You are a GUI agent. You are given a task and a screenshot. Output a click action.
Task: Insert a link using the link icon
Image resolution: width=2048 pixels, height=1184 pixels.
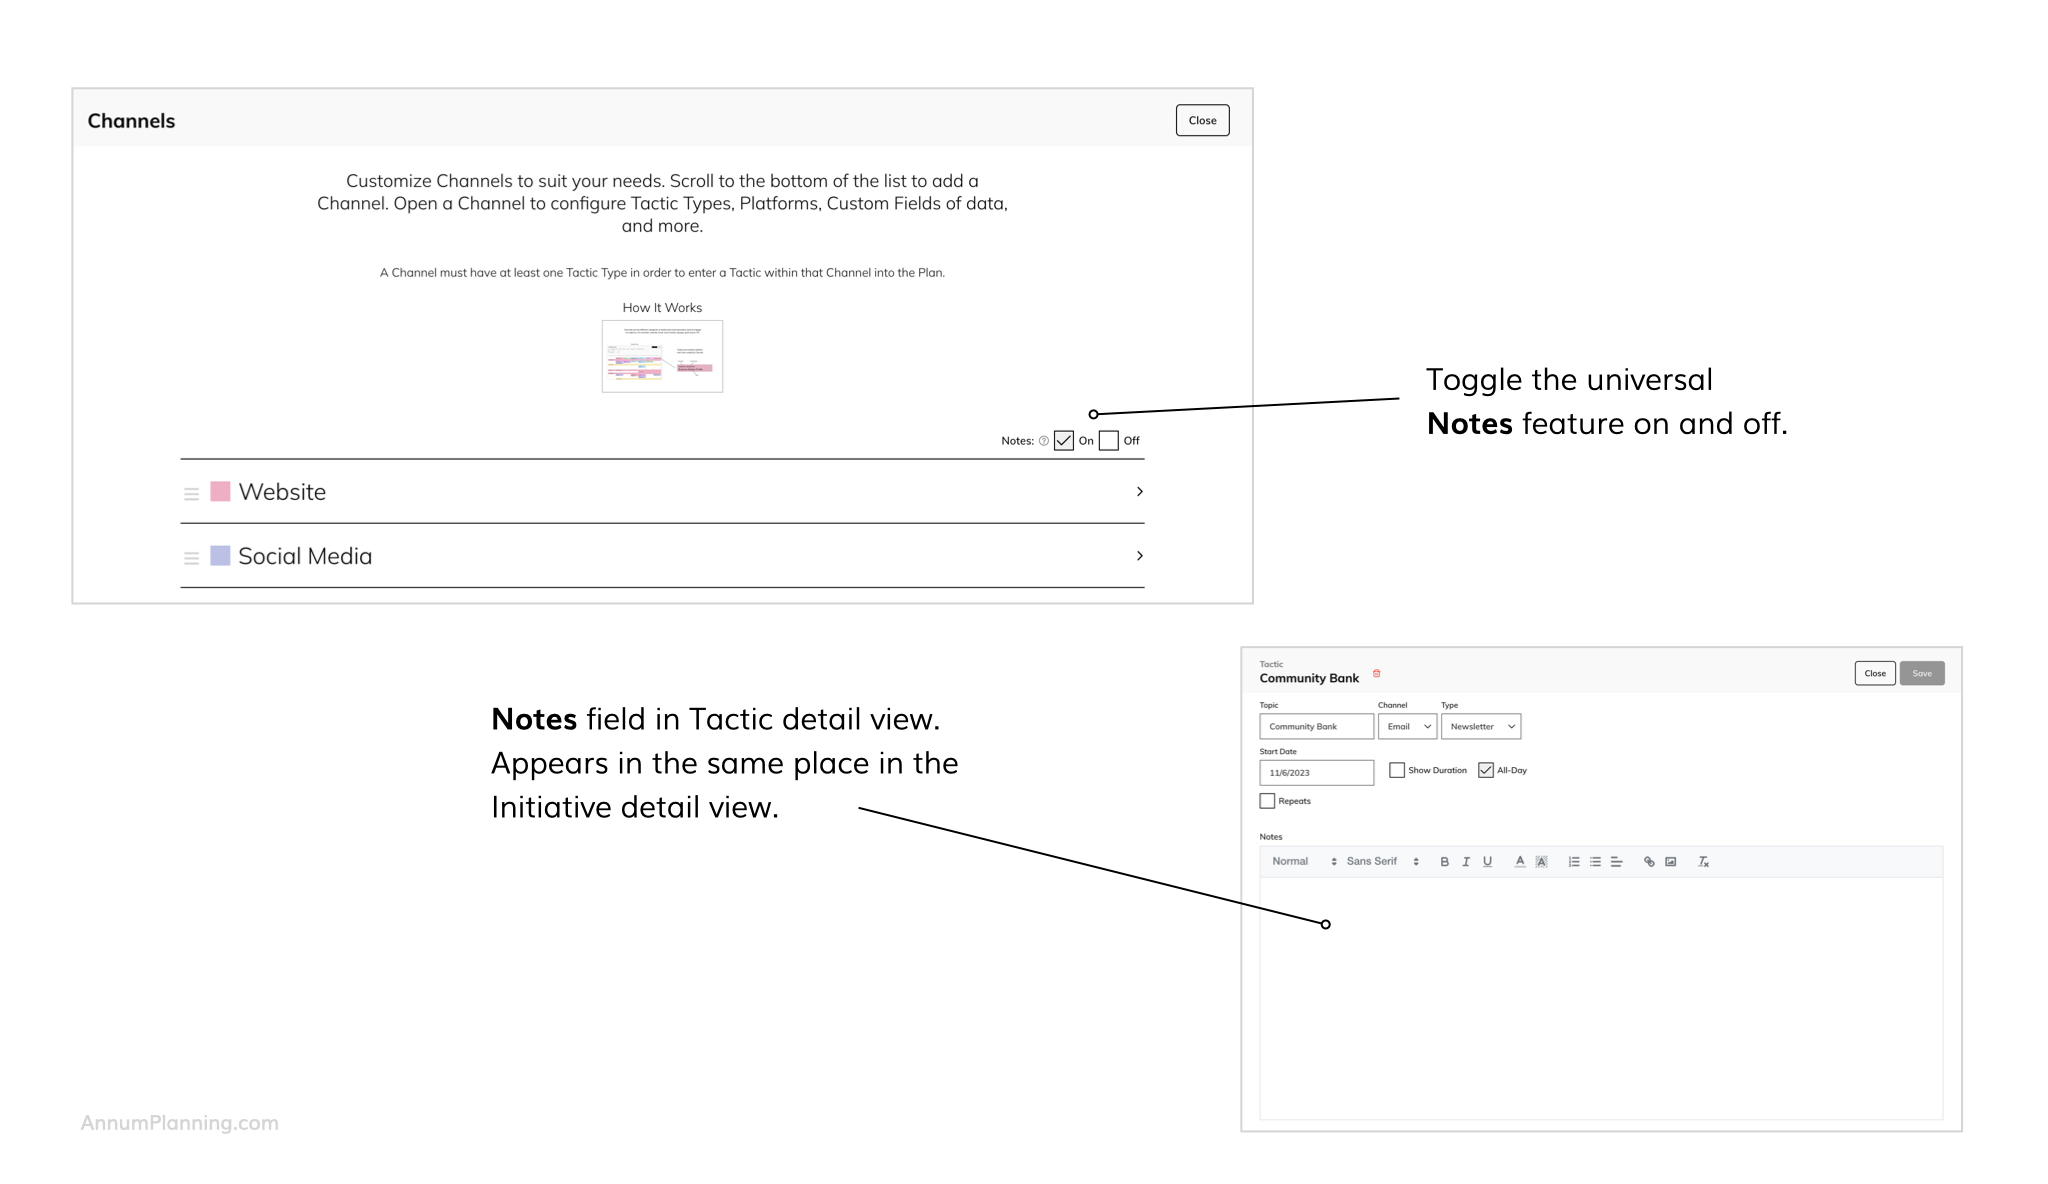point(1649,862)
